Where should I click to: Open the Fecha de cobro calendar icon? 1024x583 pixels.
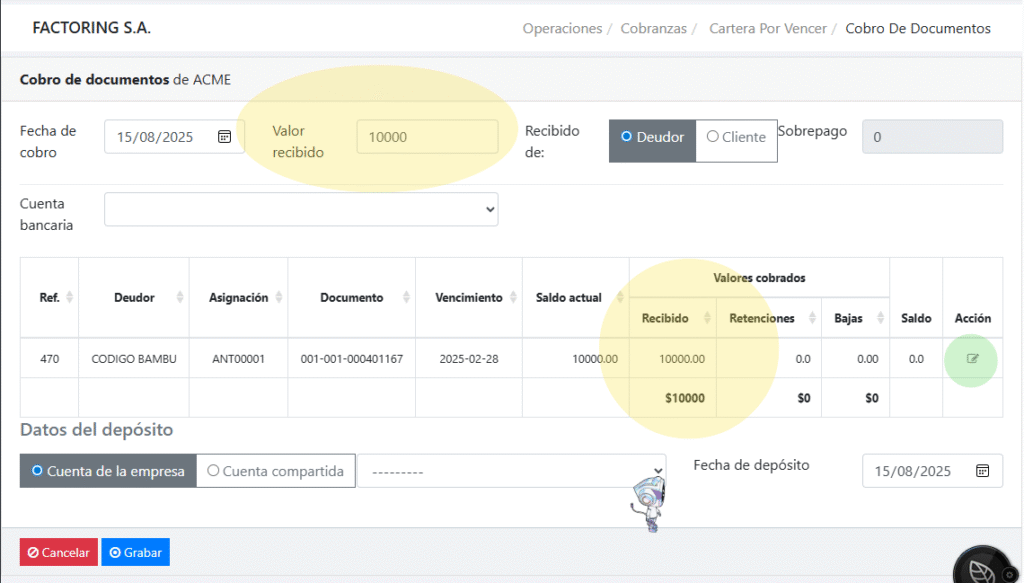(x=225, y=137)
